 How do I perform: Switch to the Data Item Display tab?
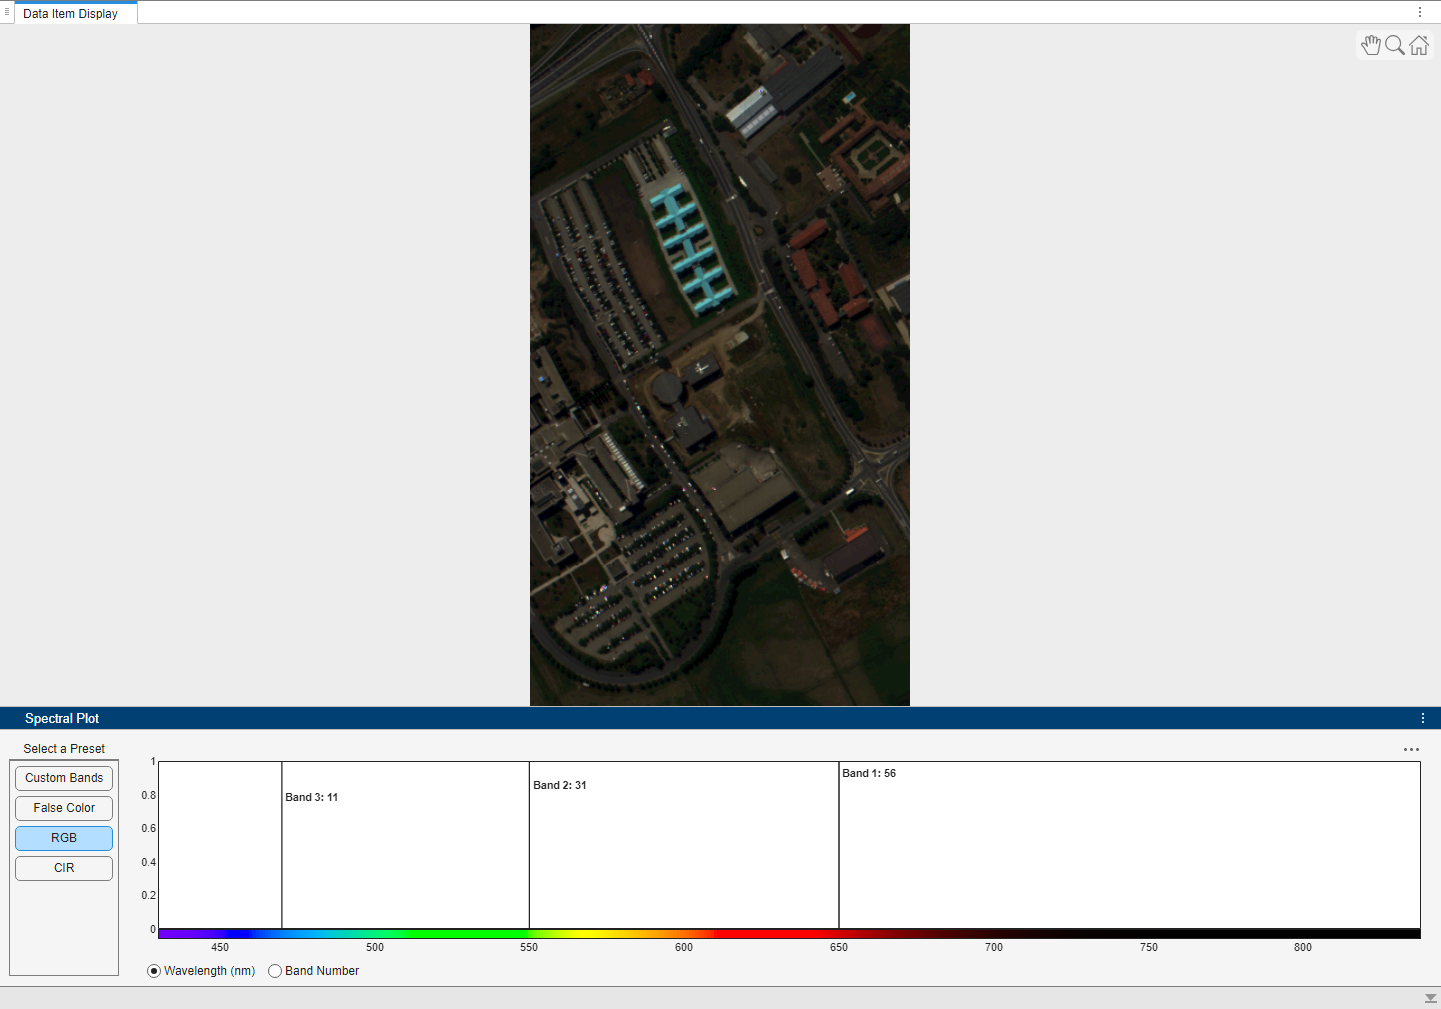75,13
